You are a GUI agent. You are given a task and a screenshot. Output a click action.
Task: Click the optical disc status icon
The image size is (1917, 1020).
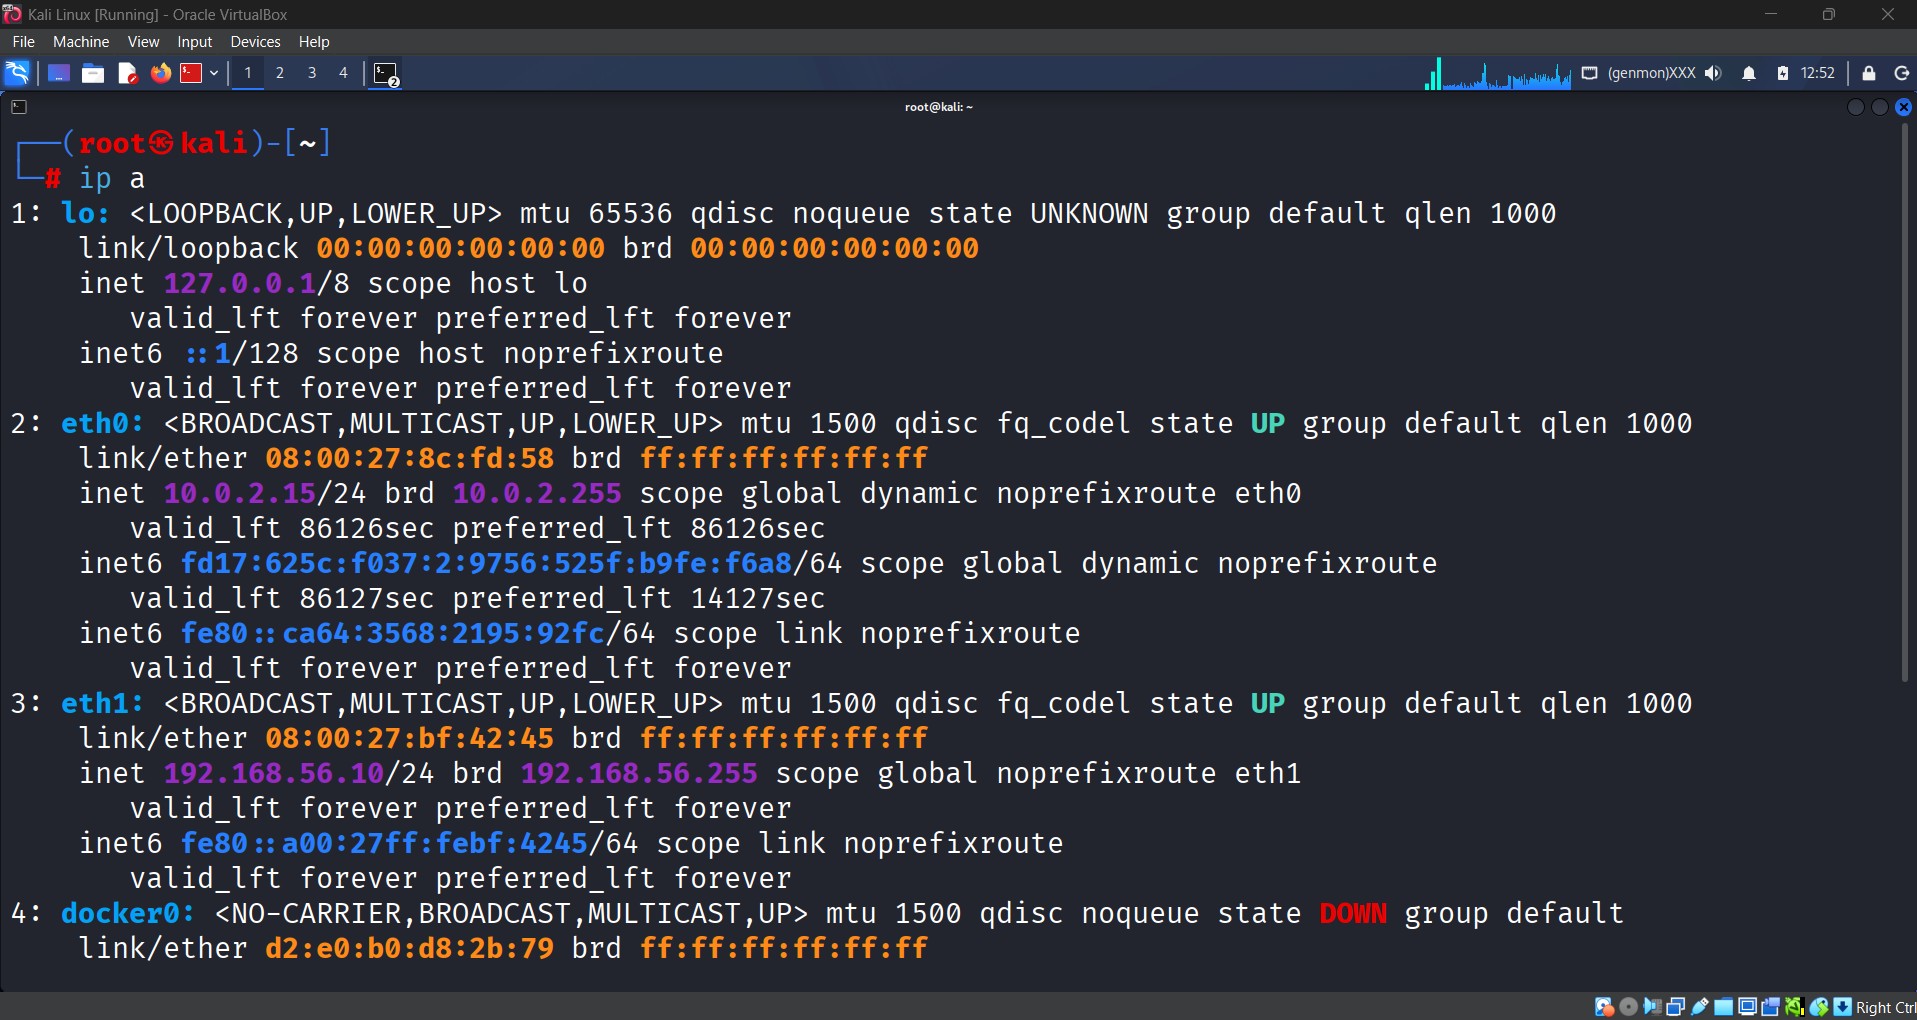[x=1628, y=1007]
